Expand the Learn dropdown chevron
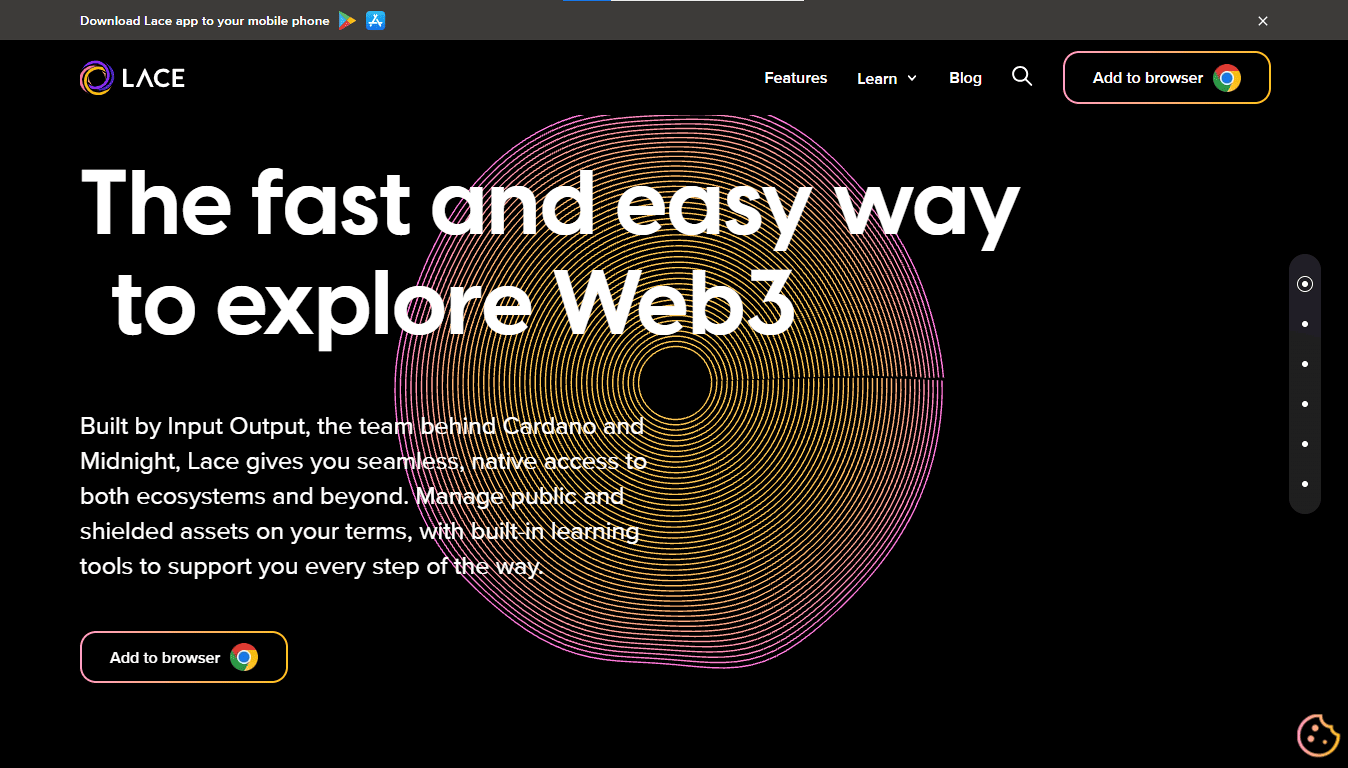Viewport: 1348px width, 768px height. pos(912,79)
